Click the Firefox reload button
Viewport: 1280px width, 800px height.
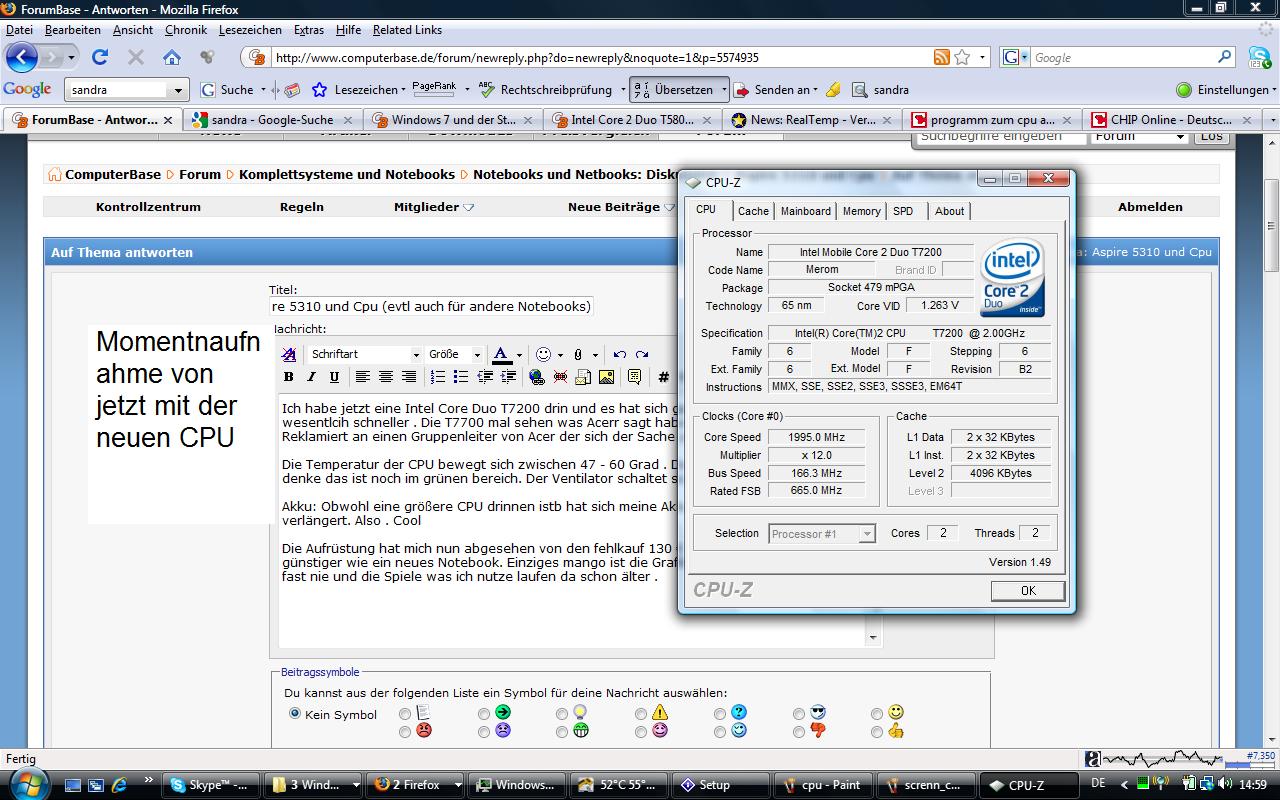[x=100, y=57]
